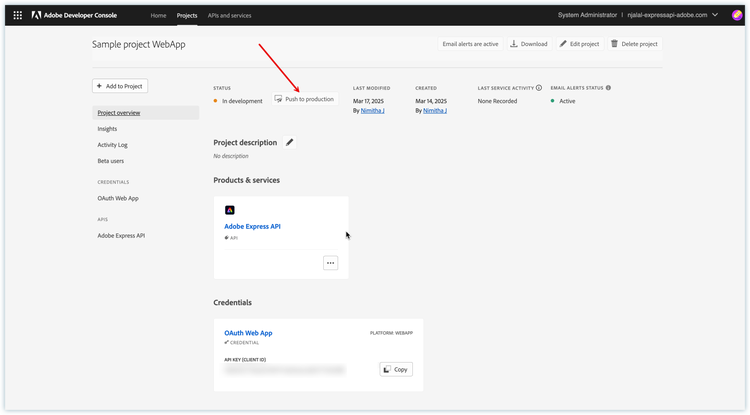Click the None Recorded service activity text
Viewport: 750px width, 415px height.
pos(497,101)
